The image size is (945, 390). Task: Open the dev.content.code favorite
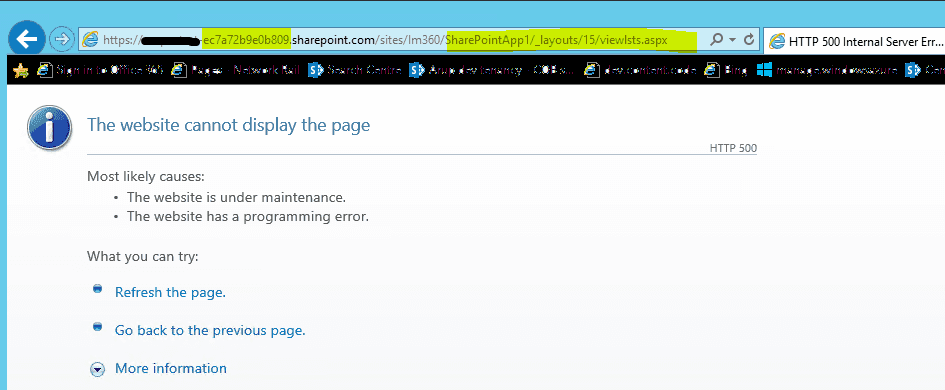(x=640, y=71)
